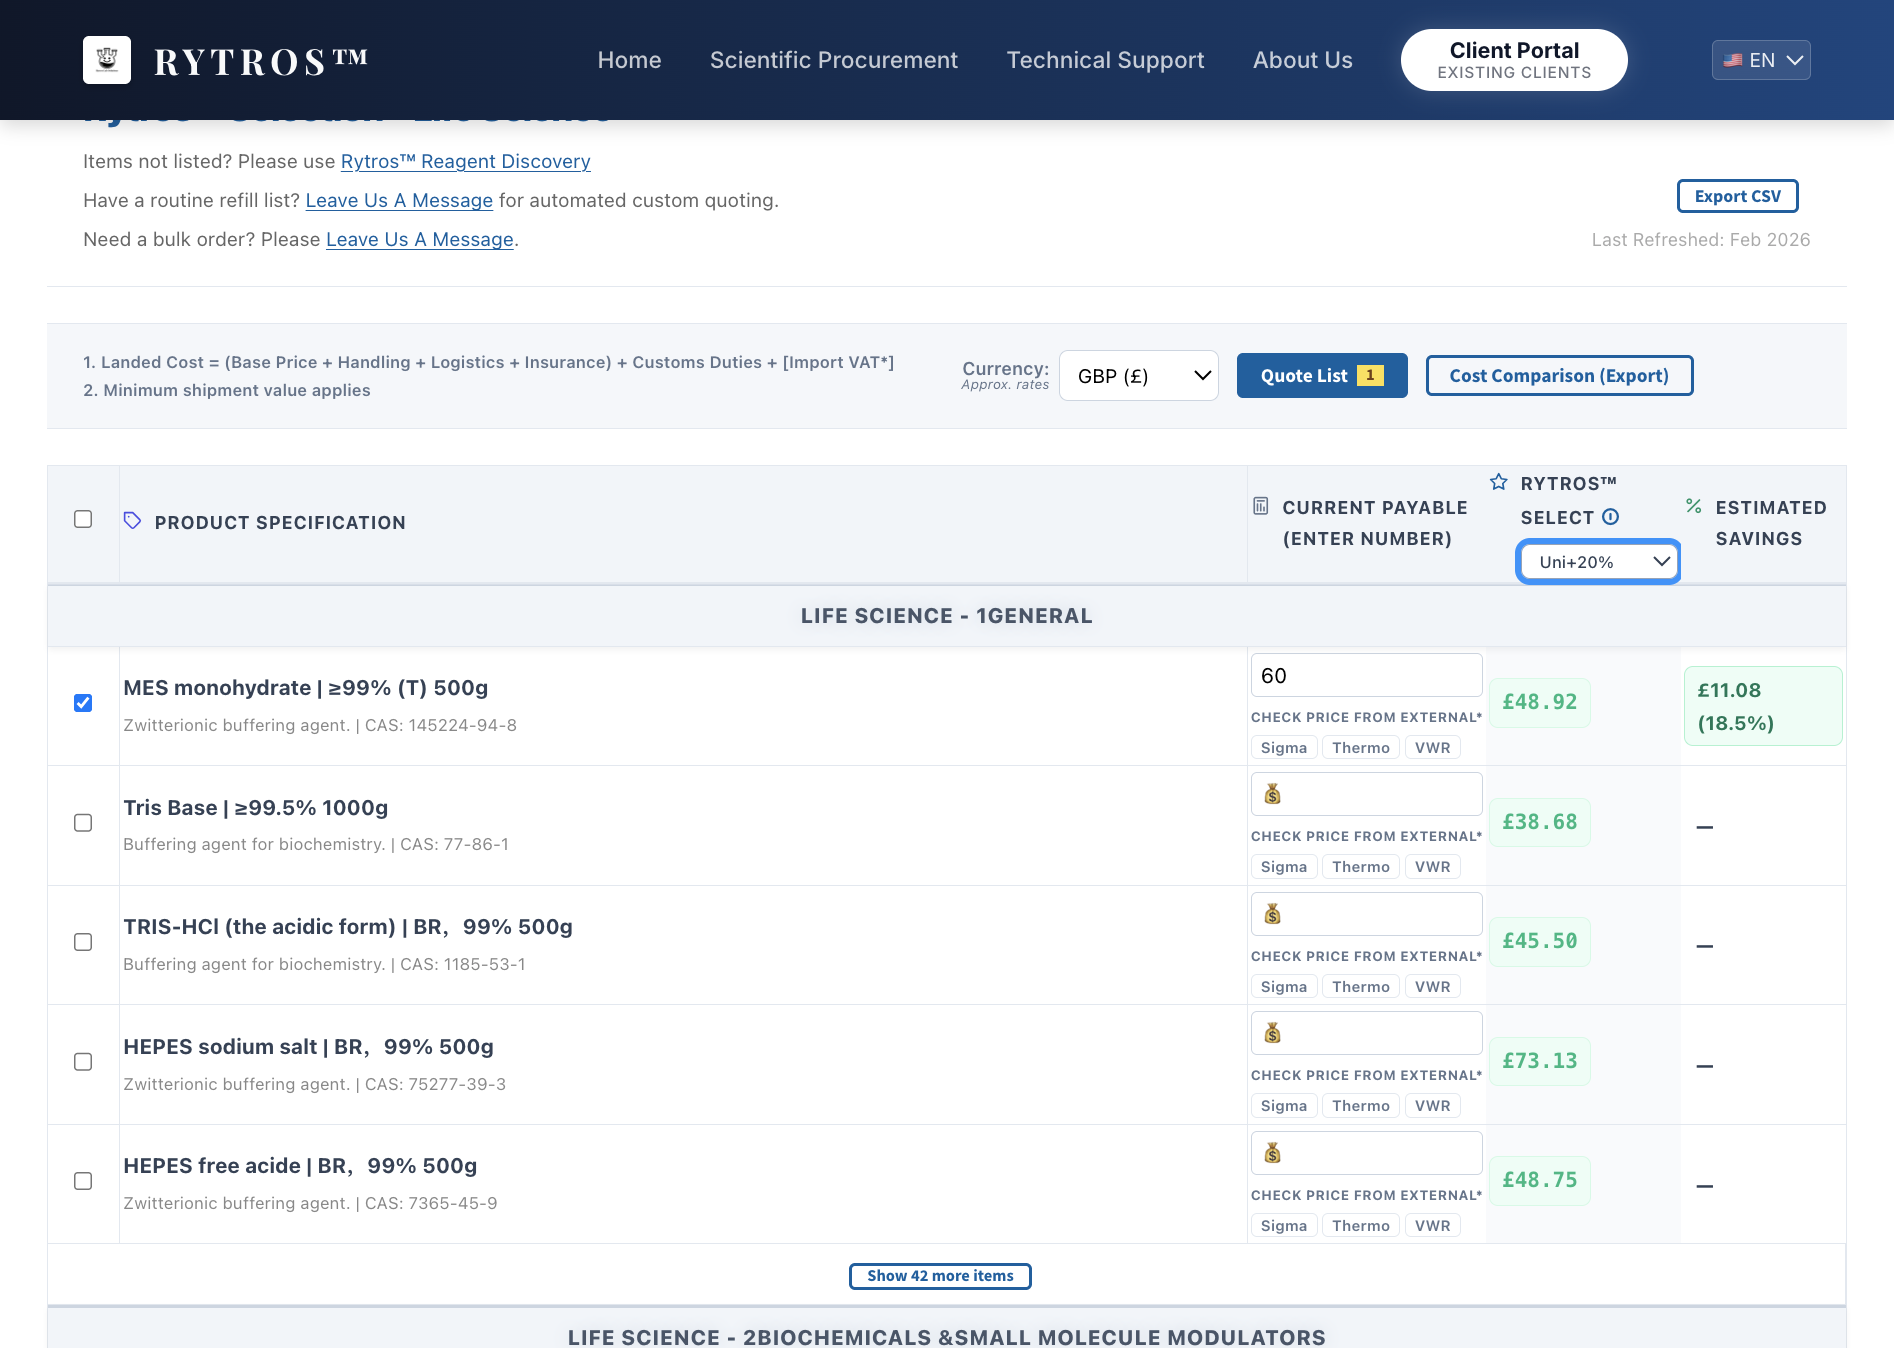Open Technical Support menu
This screenshot has width=1894, height=1348.
tap(1105, 60)
